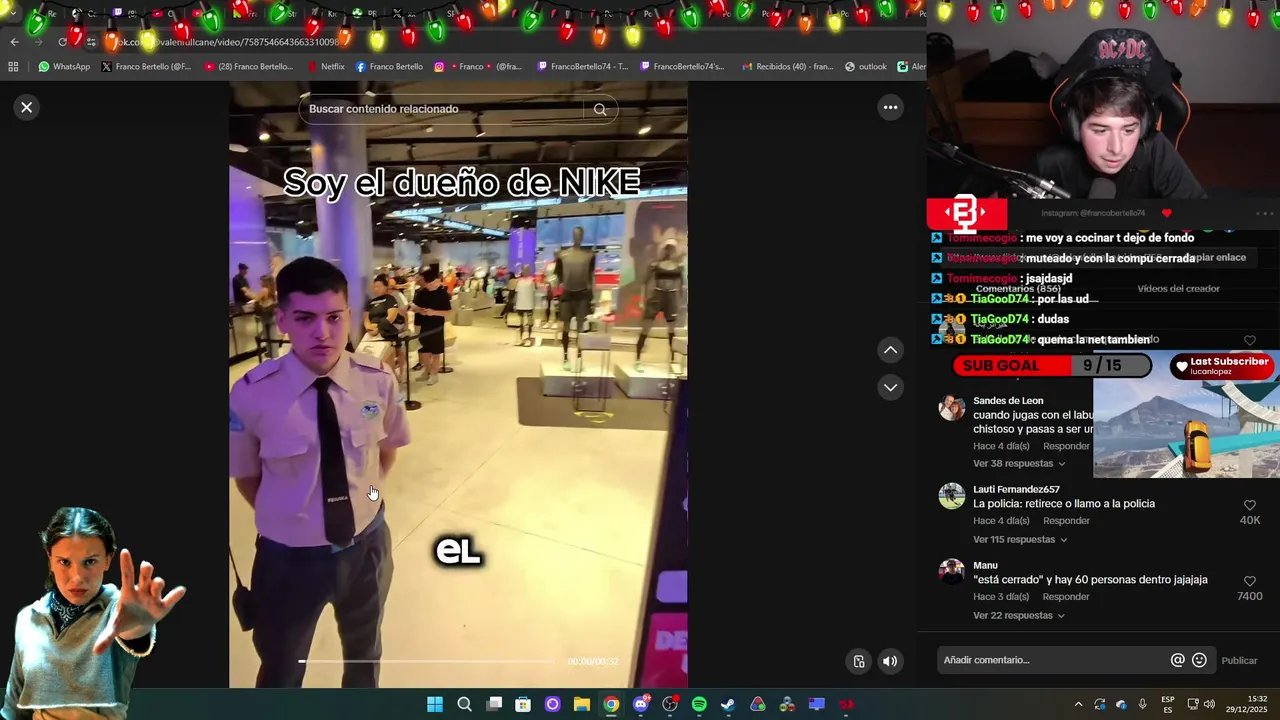Open Windows taskbar Search
Image resolution: width=1280 pixels, height=720 pixels.
(464, 705)
